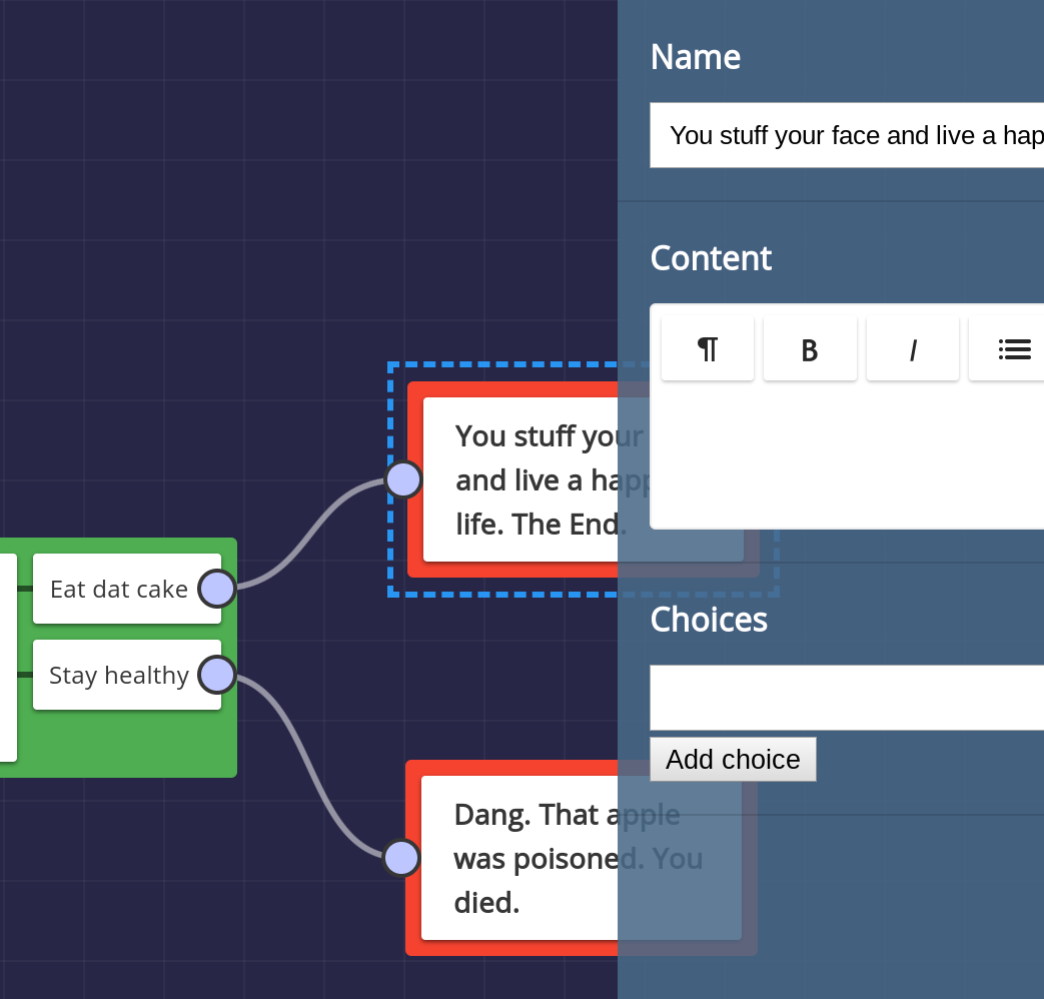
Task: Apply bold formatting in the Content editor
Action: (x=810, y=348)
